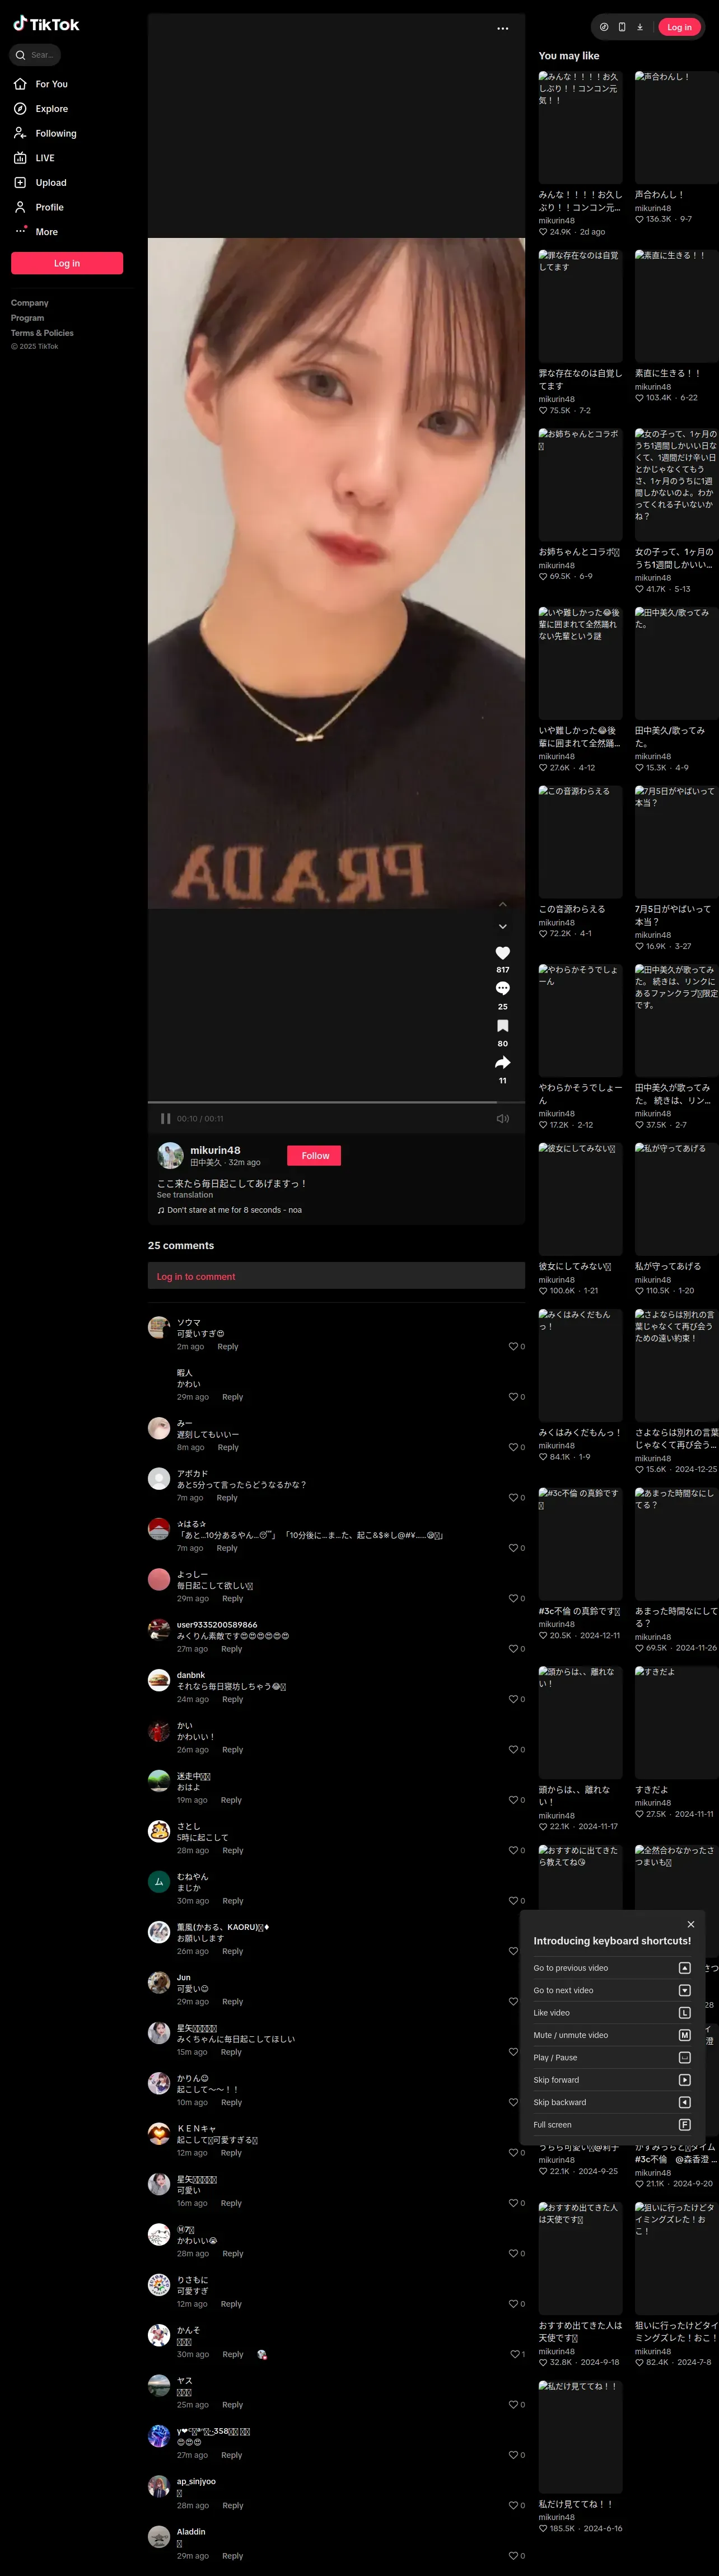
Task: Like アポカド's comment heart
Action: [514, 1498]
